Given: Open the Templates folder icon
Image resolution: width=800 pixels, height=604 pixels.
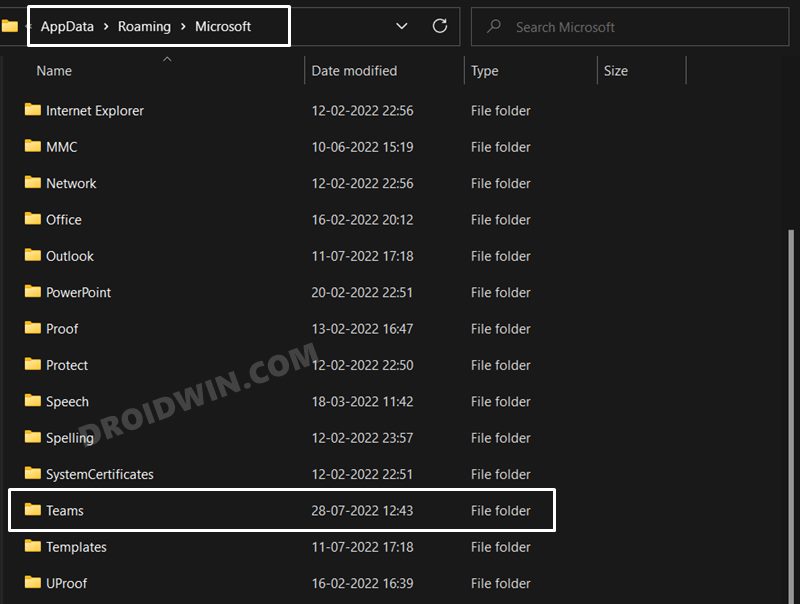Looking at the screenshot, I should click(x=33, y=547).
